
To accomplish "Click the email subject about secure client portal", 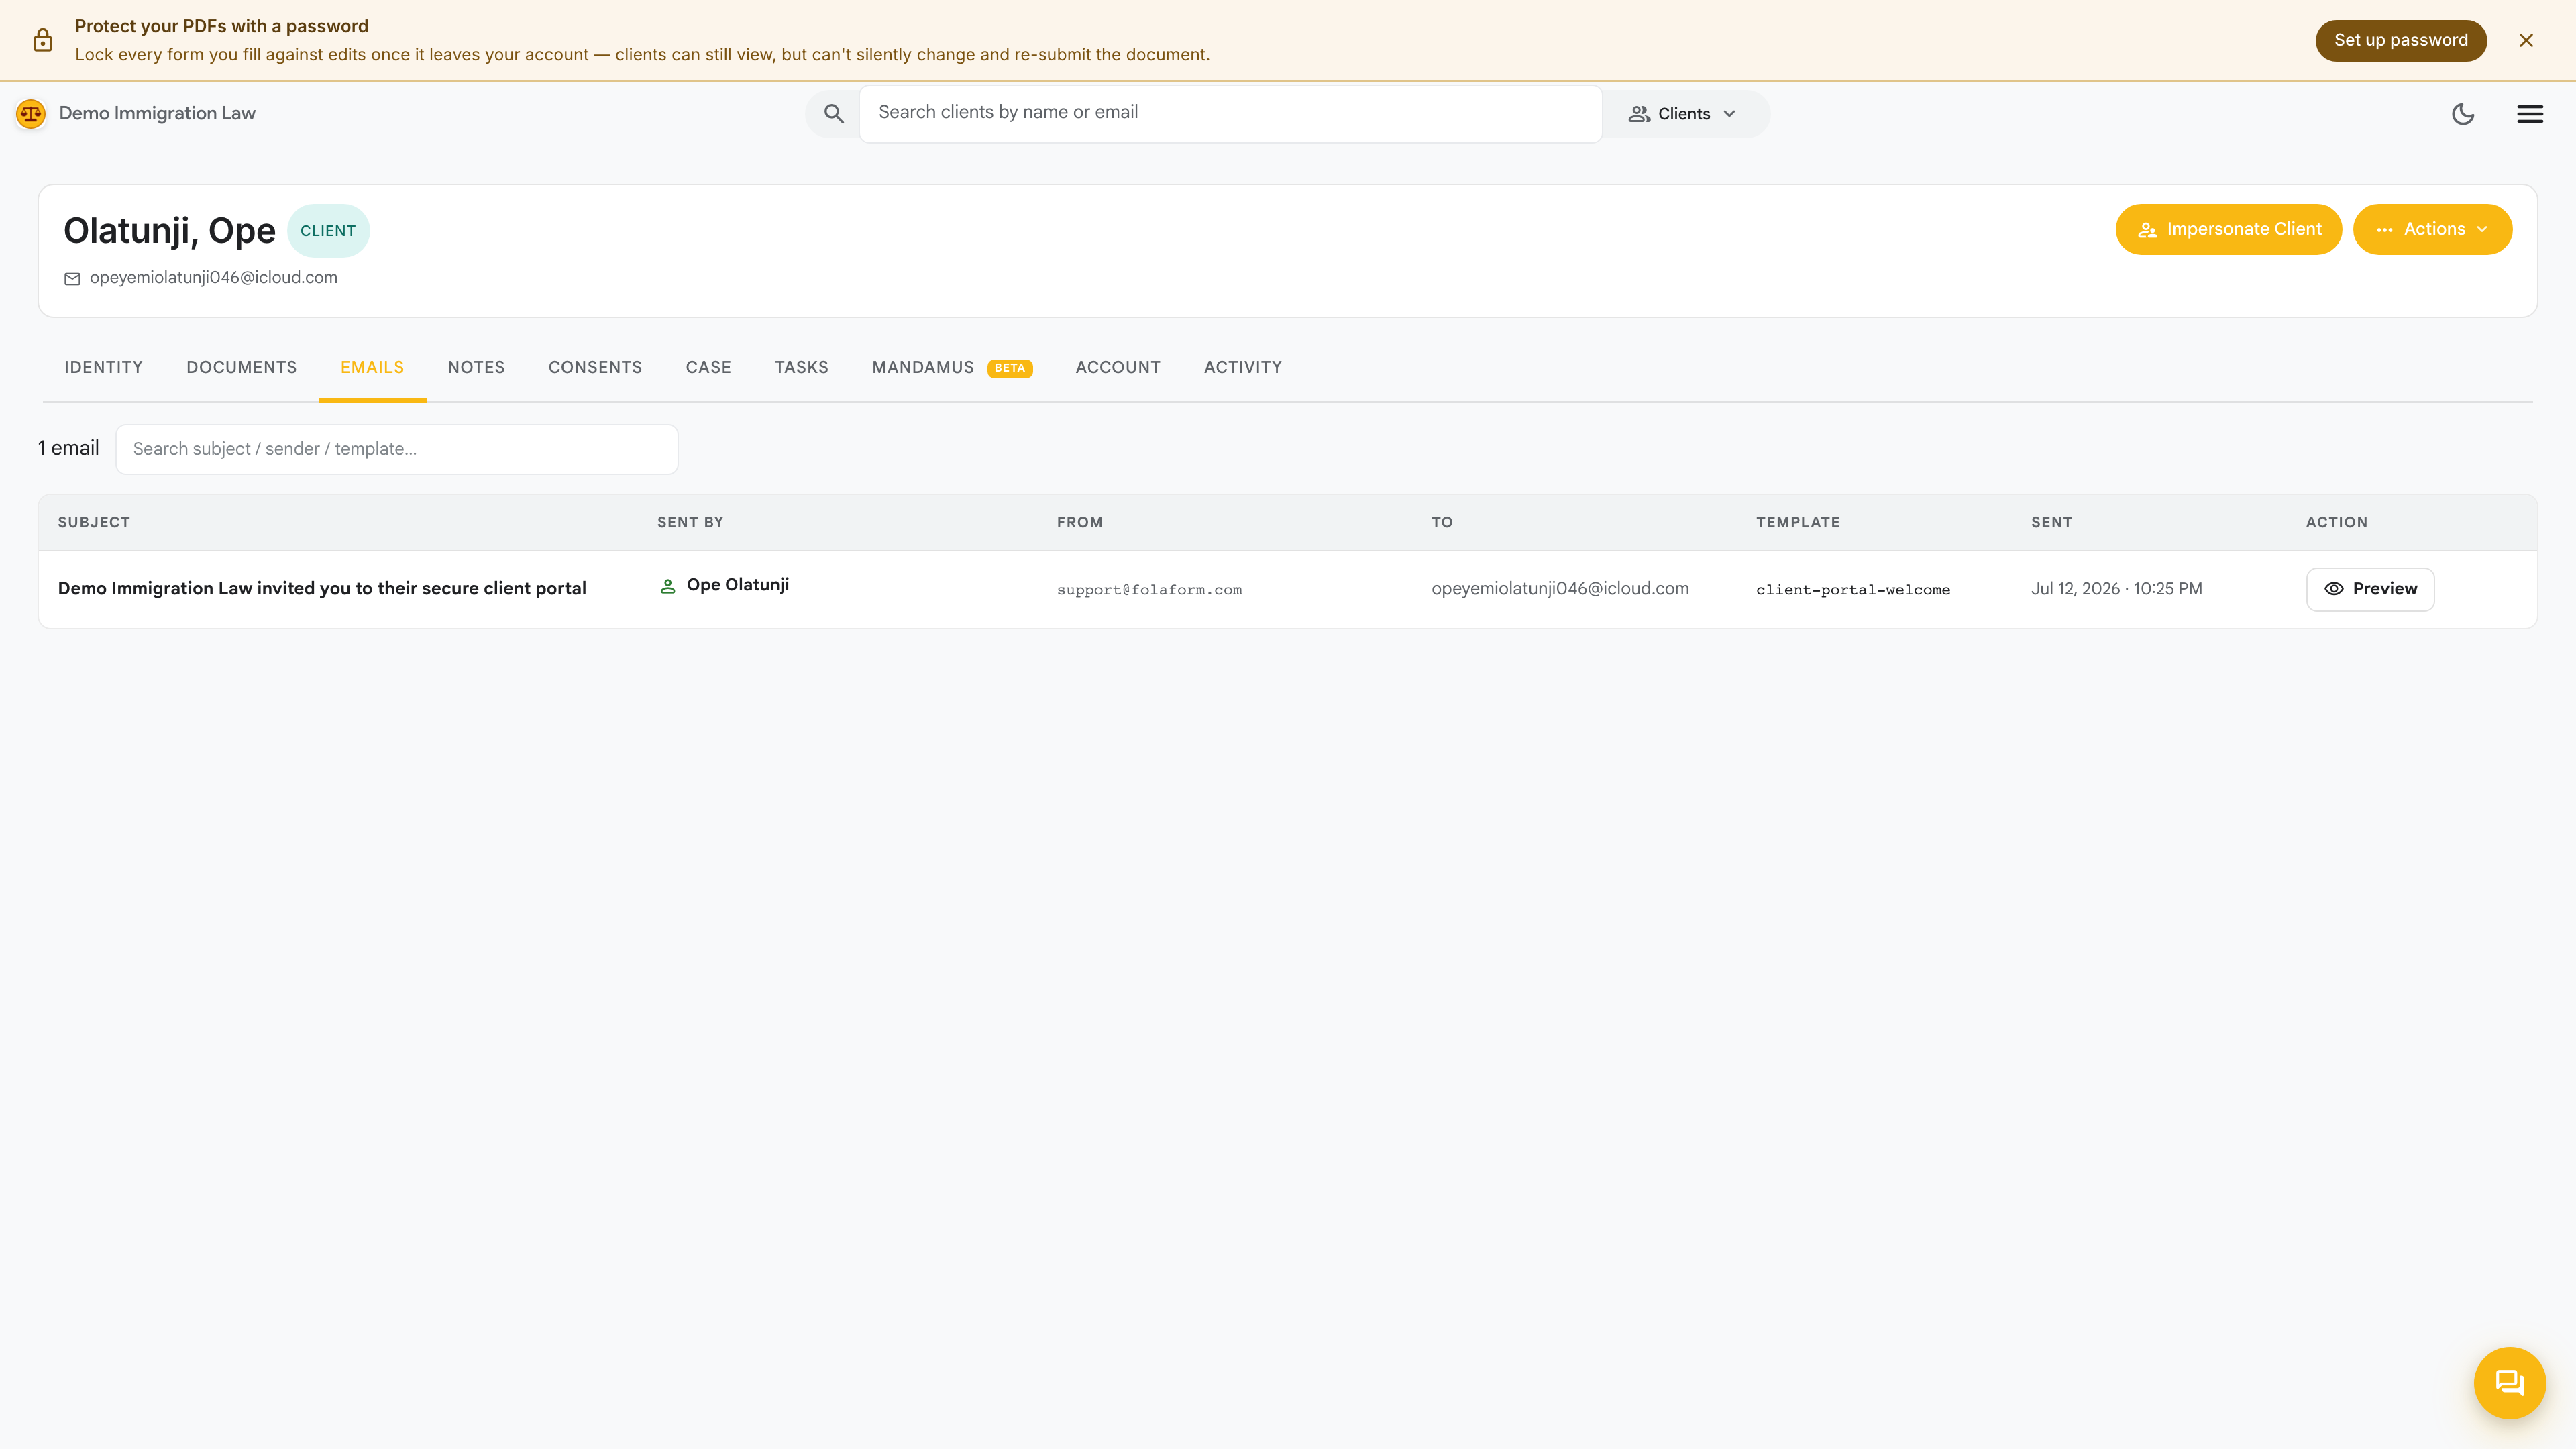I will click(x=322, y=589).
